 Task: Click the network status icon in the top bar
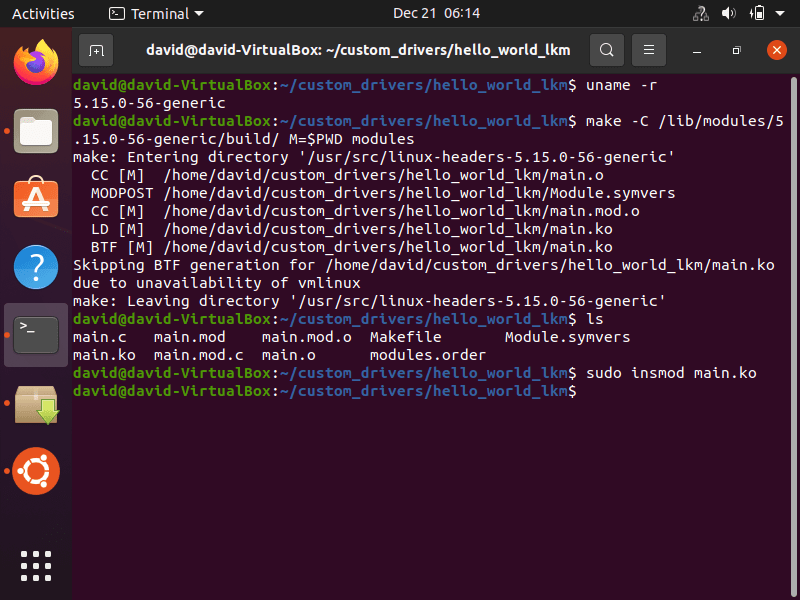[x=700, y=14]
